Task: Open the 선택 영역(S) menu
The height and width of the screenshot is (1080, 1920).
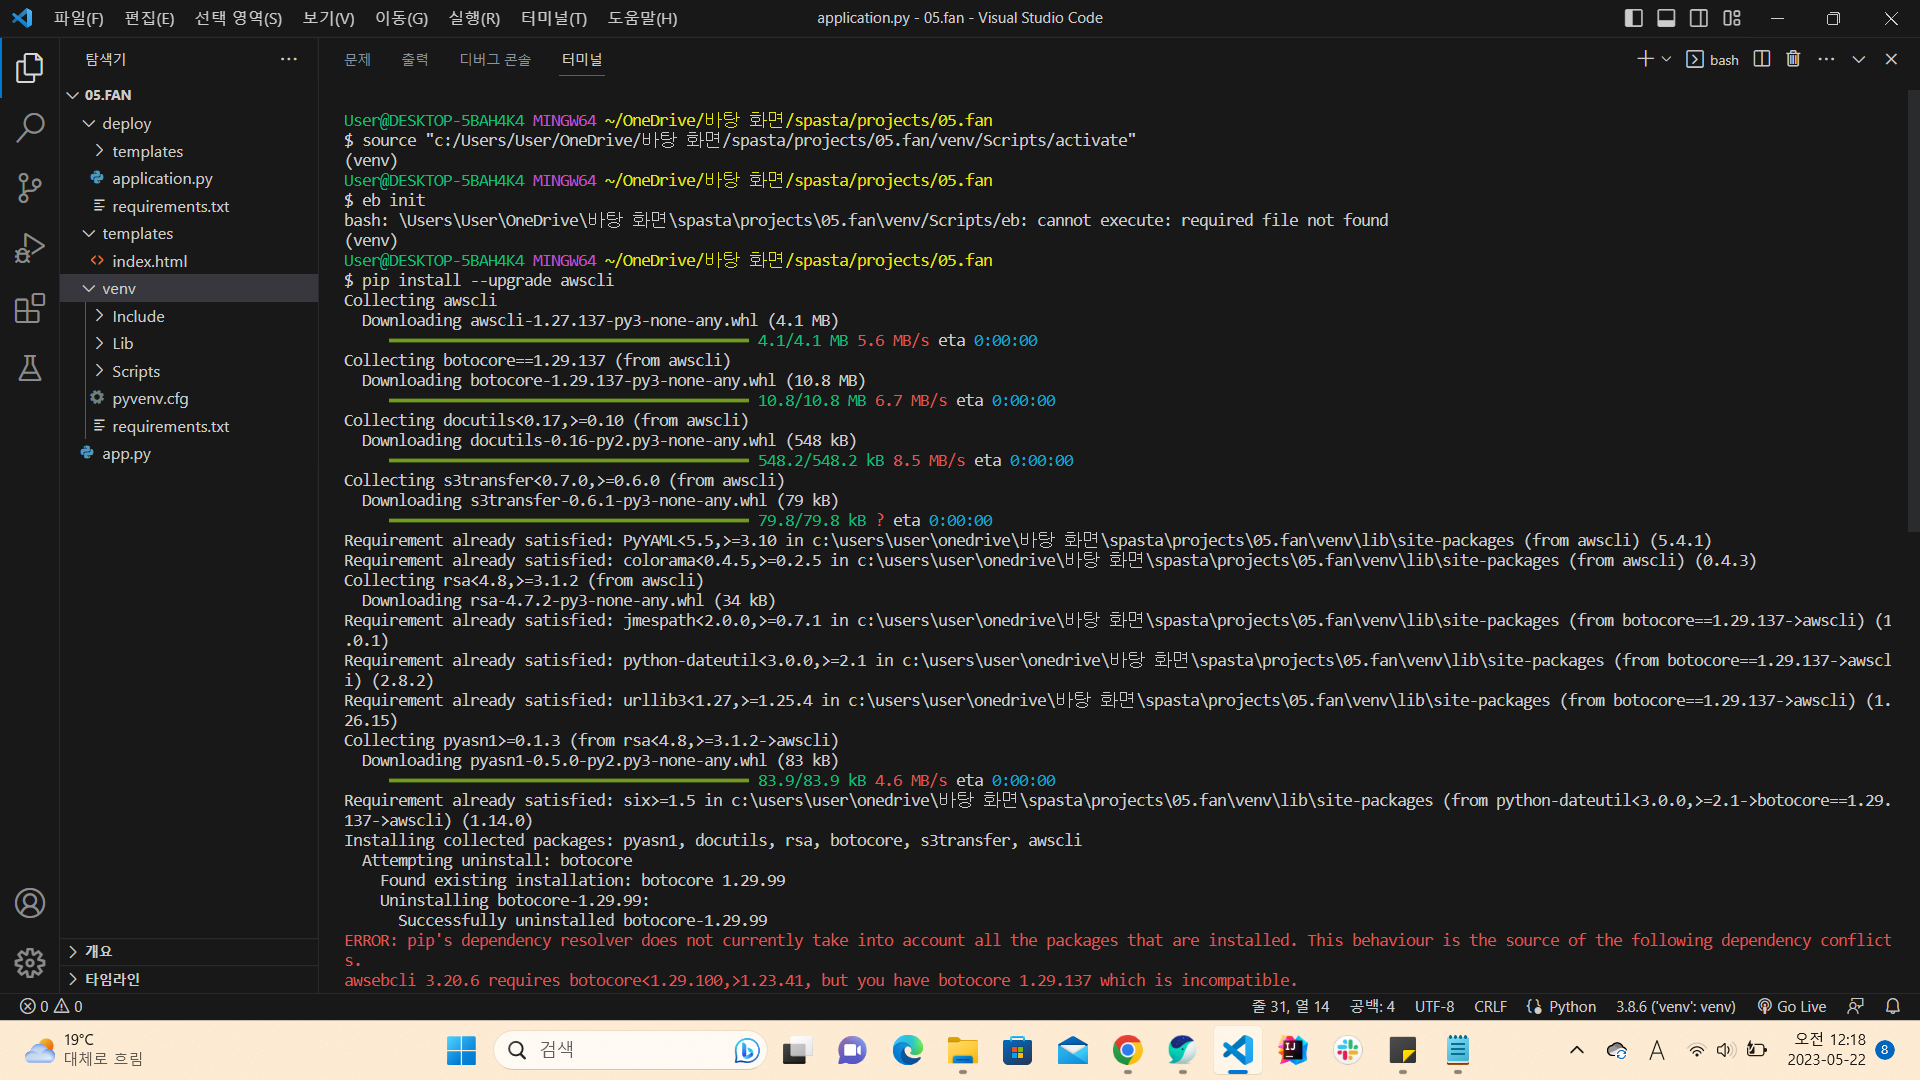Action: (x=238, y=18)
